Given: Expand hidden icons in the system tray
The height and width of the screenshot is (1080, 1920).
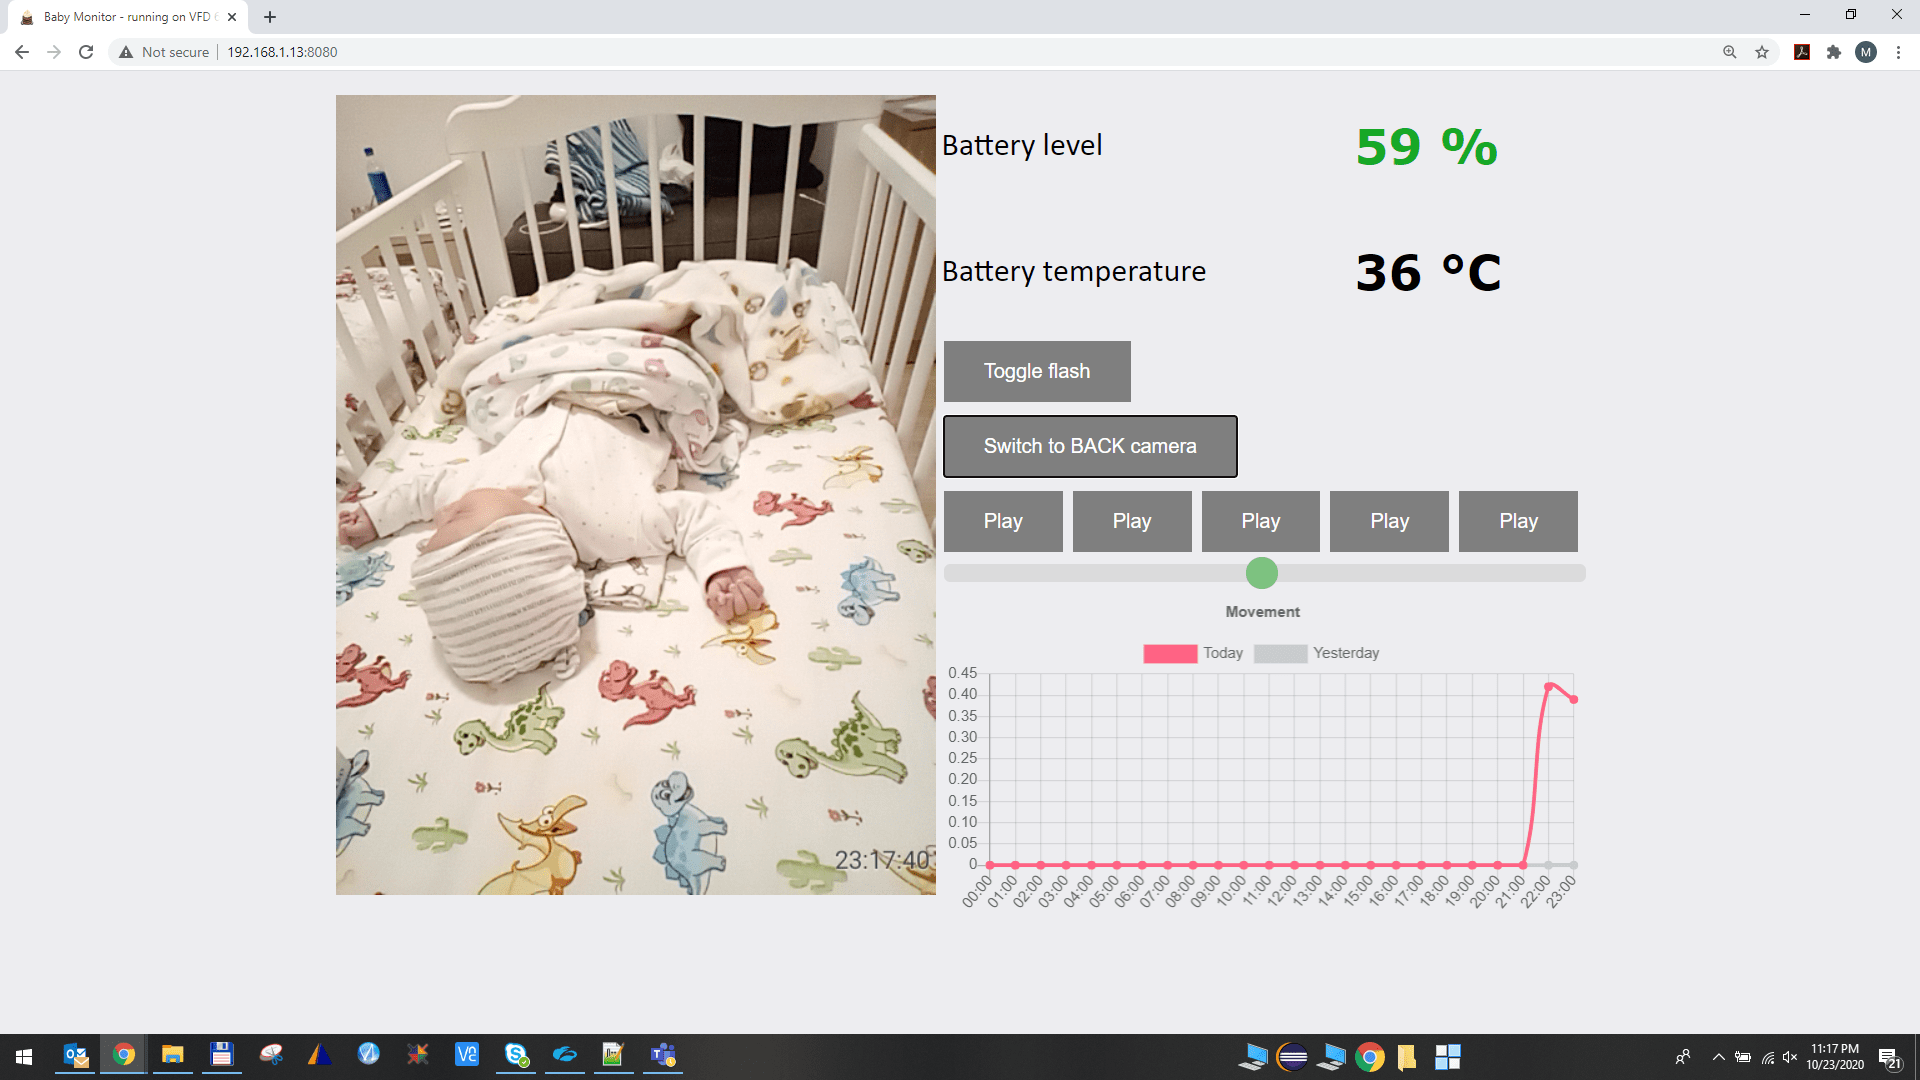Looking at the screenshot, I should 1719,1056.
